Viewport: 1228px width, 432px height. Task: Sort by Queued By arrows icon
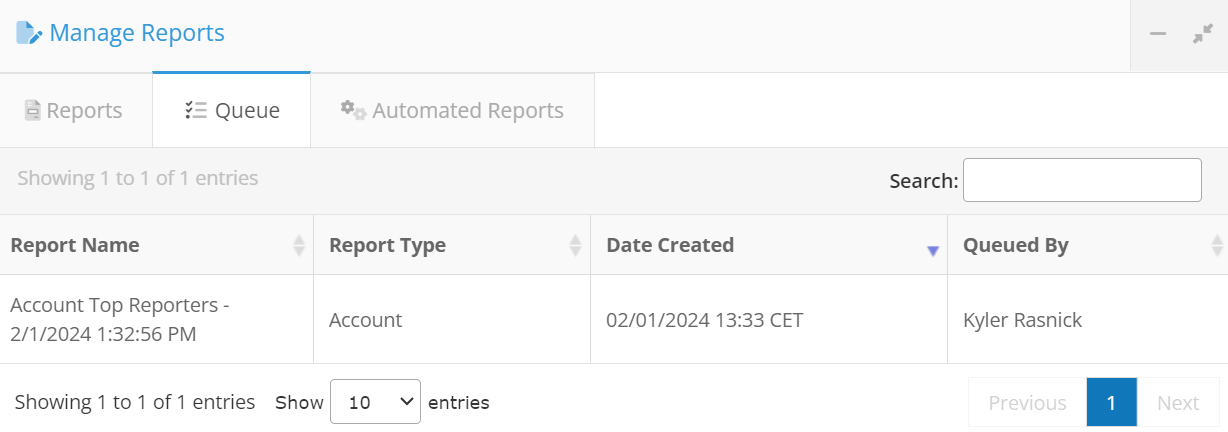pyautogui.click(x=1217, y=245)
